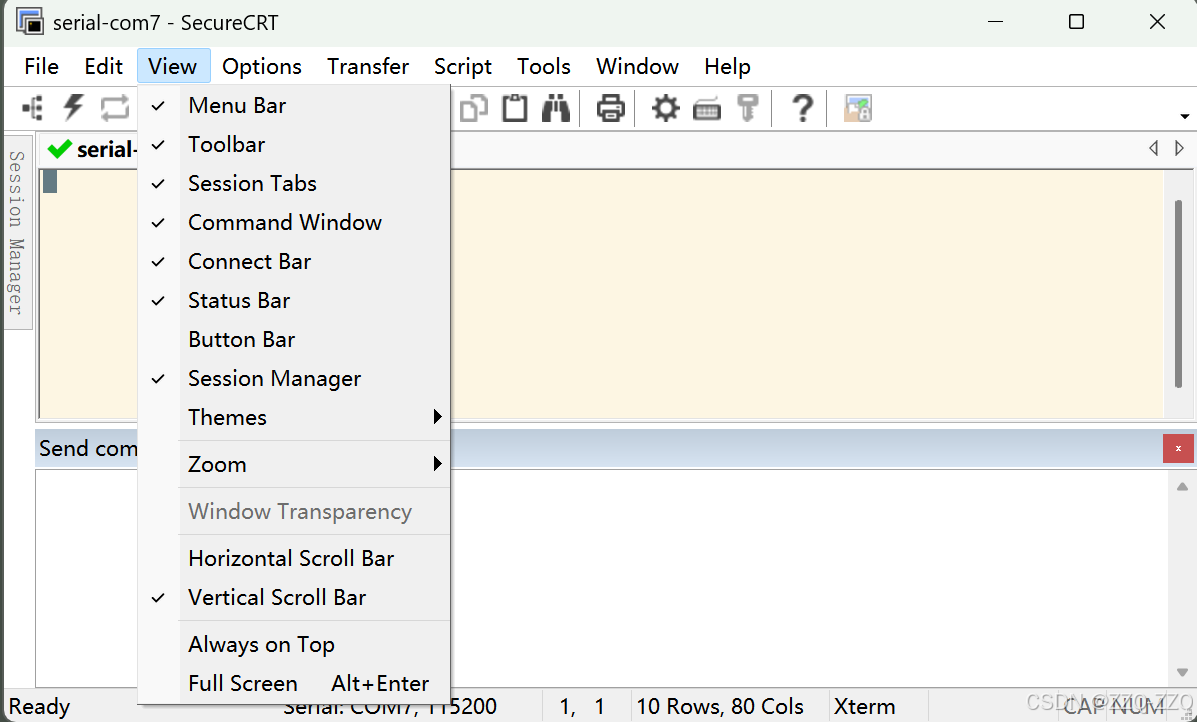
Task: Click the Find binoculars icon
Action: pos(556,108)
